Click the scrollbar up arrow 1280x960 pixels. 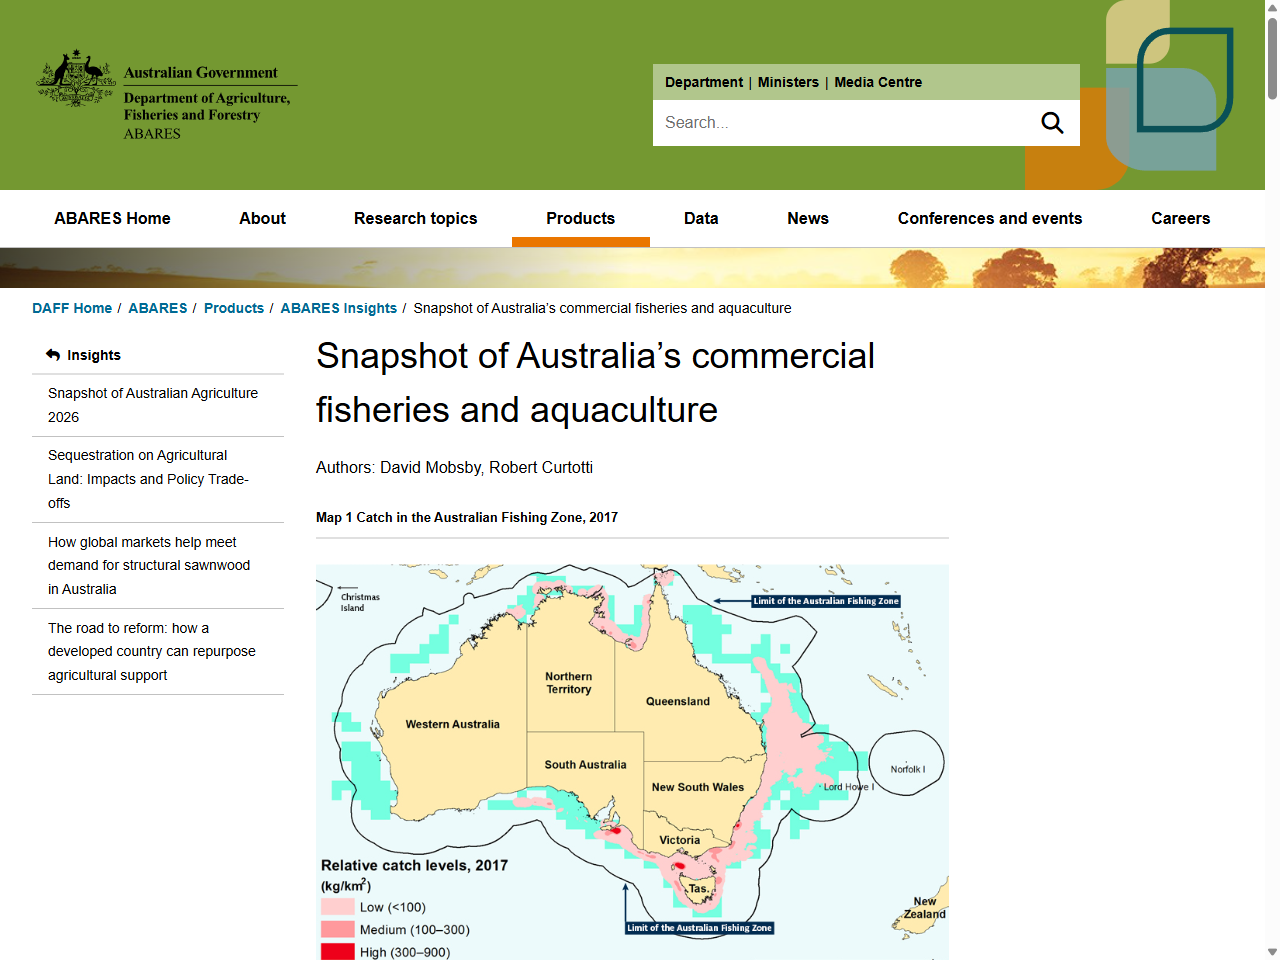pyautogui.click(x=1272, y=7)
